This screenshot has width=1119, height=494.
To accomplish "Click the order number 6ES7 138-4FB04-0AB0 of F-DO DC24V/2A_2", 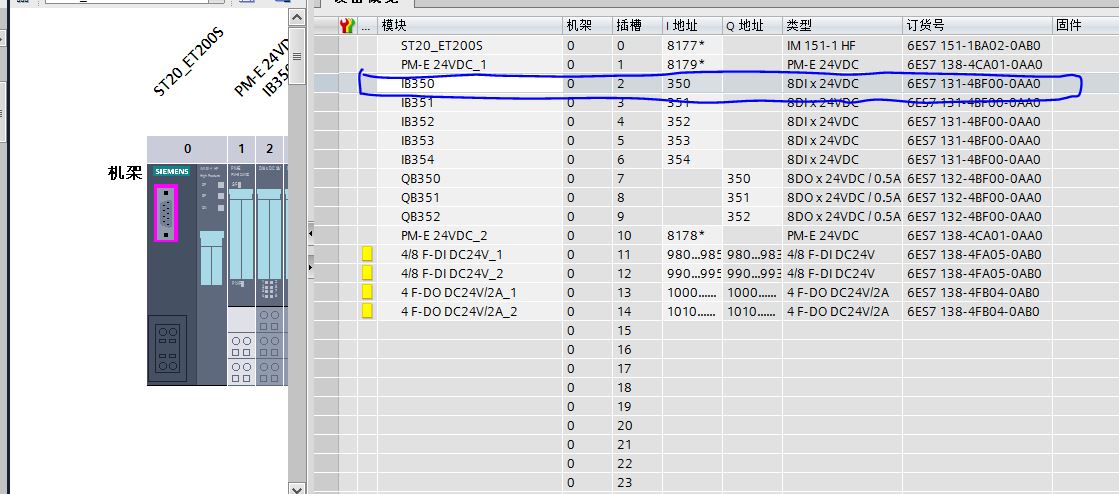I will point(977,311).
